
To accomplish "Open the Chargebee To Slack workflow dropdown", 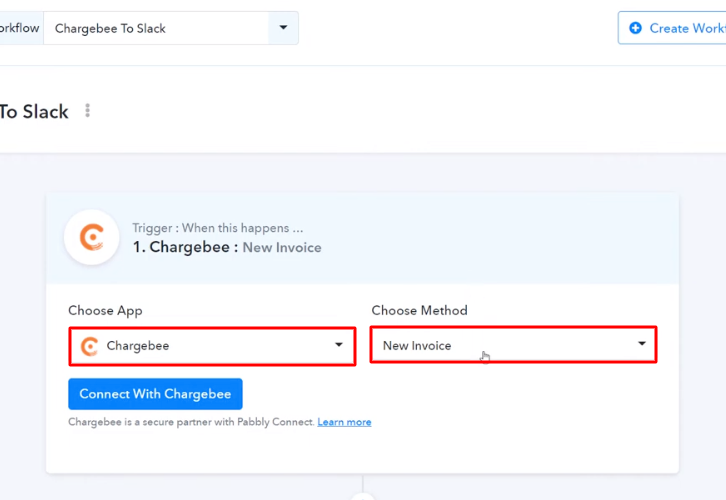I will 170,28.
